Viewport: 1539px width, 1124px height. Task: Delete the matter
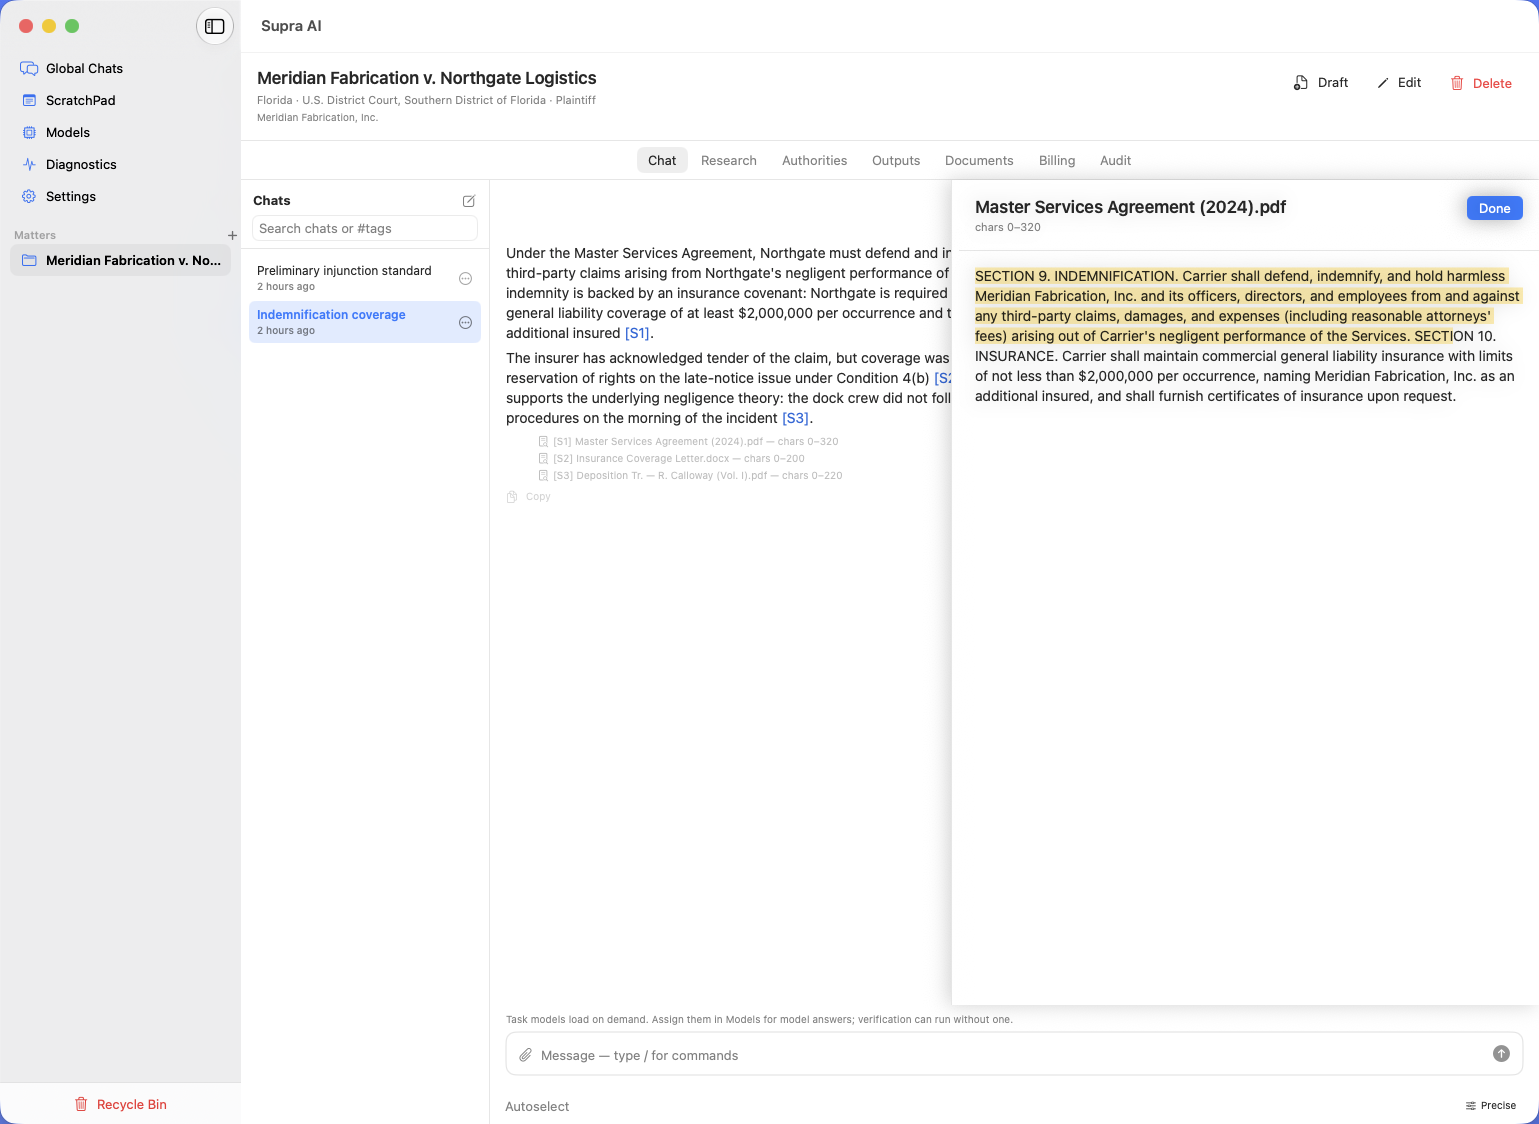[x=1481, y=83]
